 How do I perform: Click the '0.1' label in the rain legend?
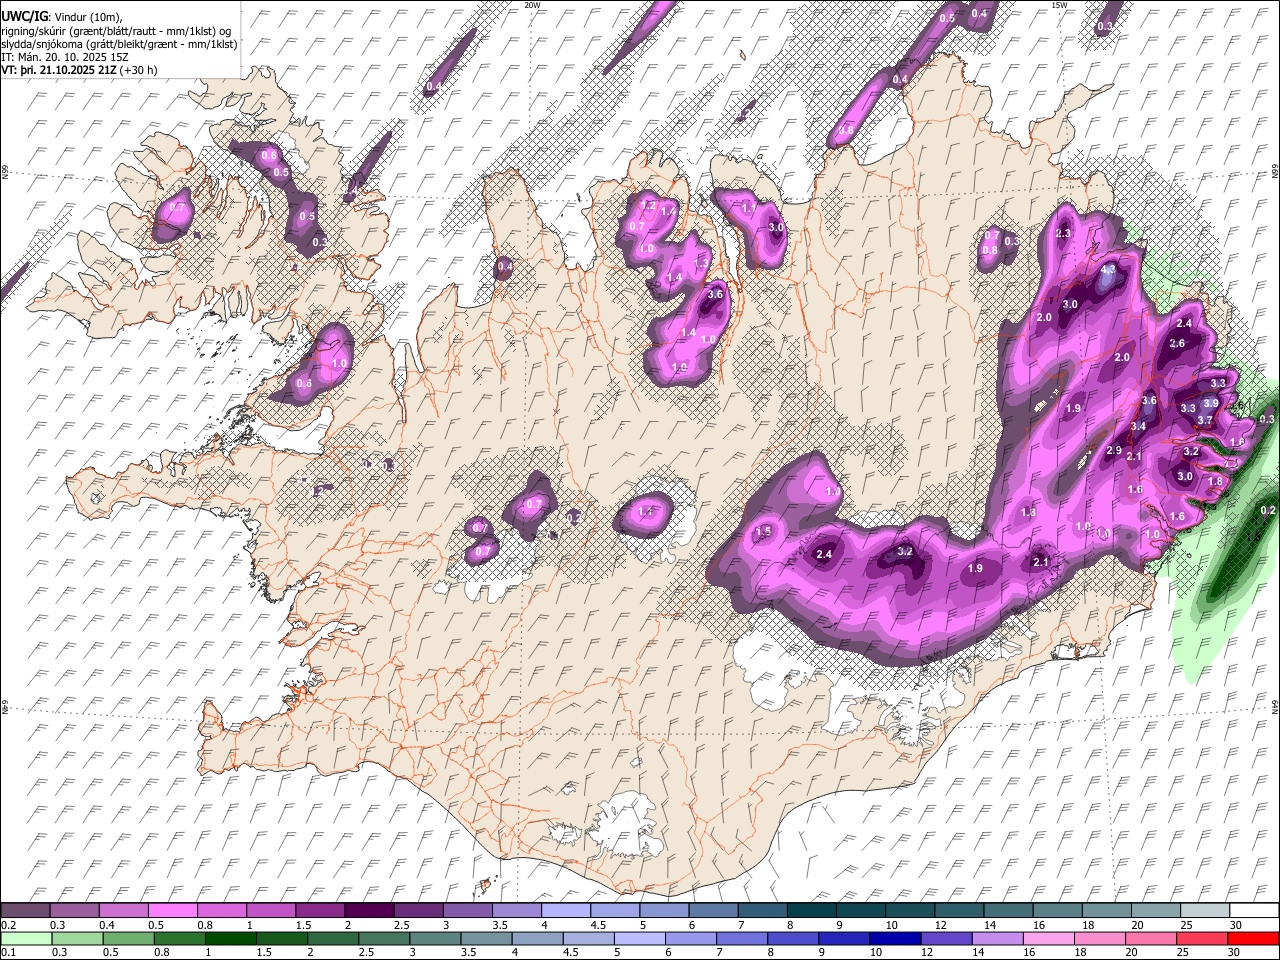pyautogui.click(x=9, y=952)
